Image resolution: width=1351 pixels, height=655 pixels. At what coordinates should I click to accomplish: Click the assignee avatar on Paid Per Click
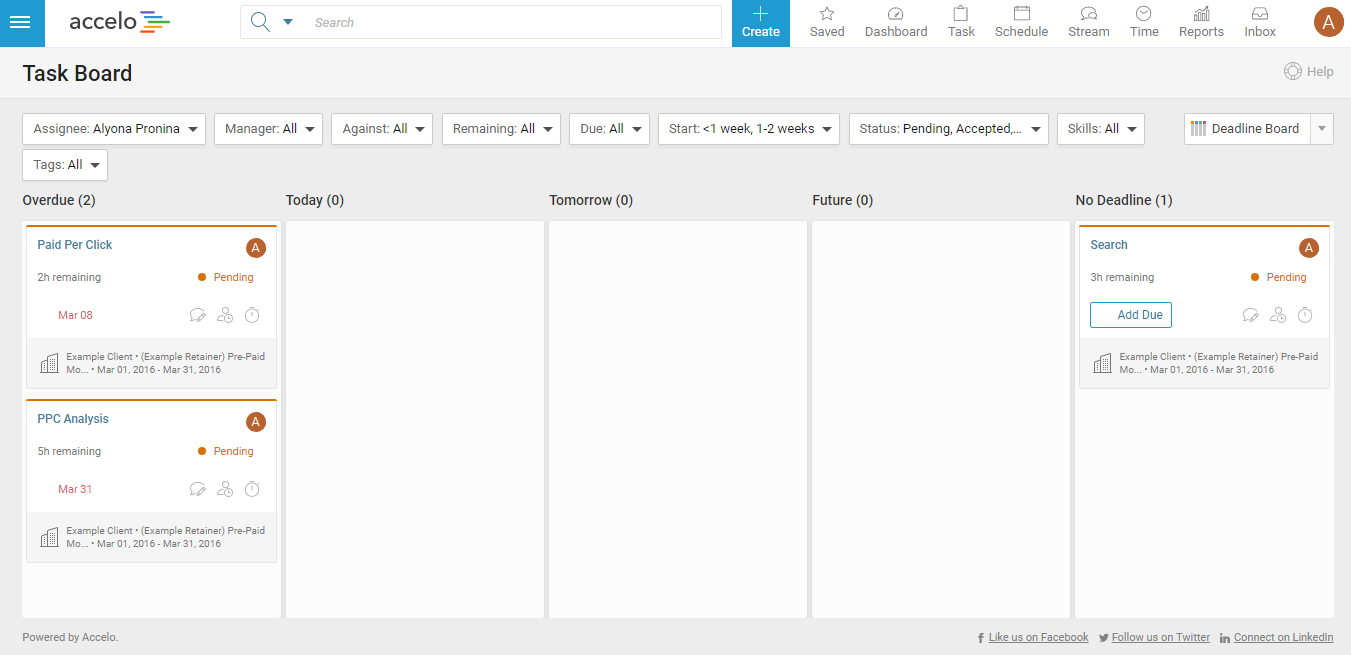tap(256, 248)
